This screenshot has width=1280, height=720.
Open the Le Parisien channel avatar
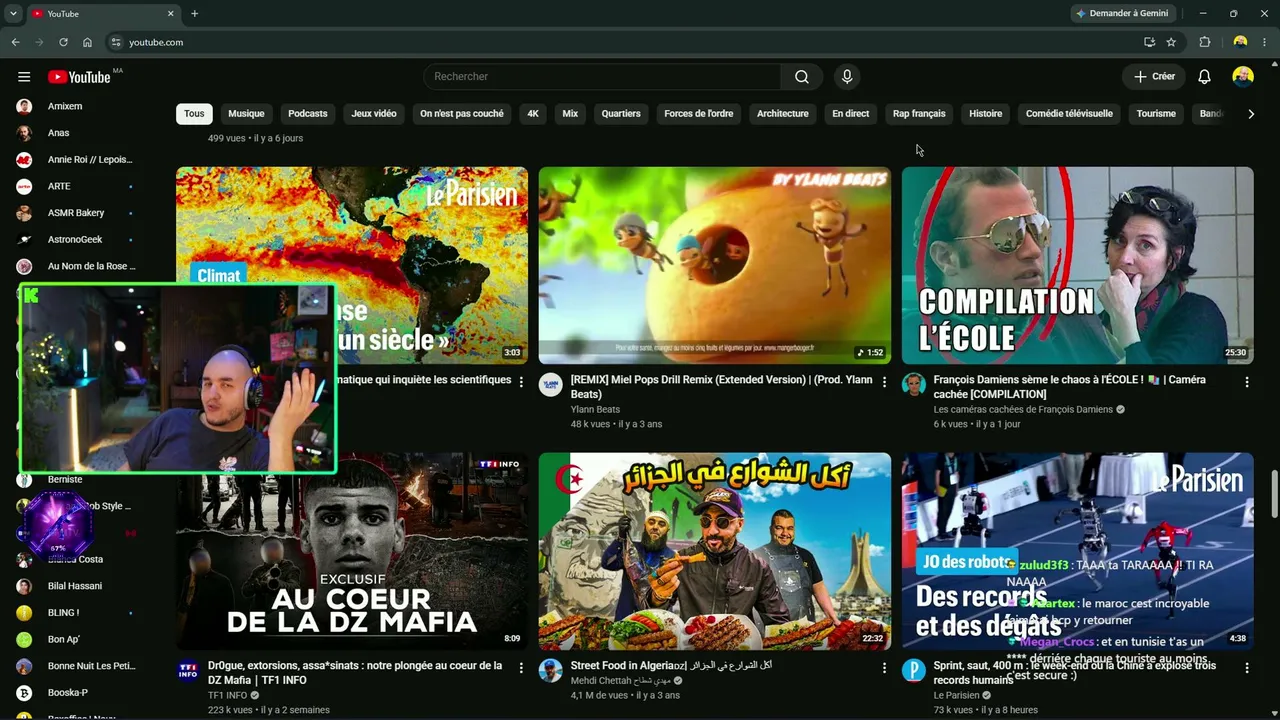click(914, 671)
